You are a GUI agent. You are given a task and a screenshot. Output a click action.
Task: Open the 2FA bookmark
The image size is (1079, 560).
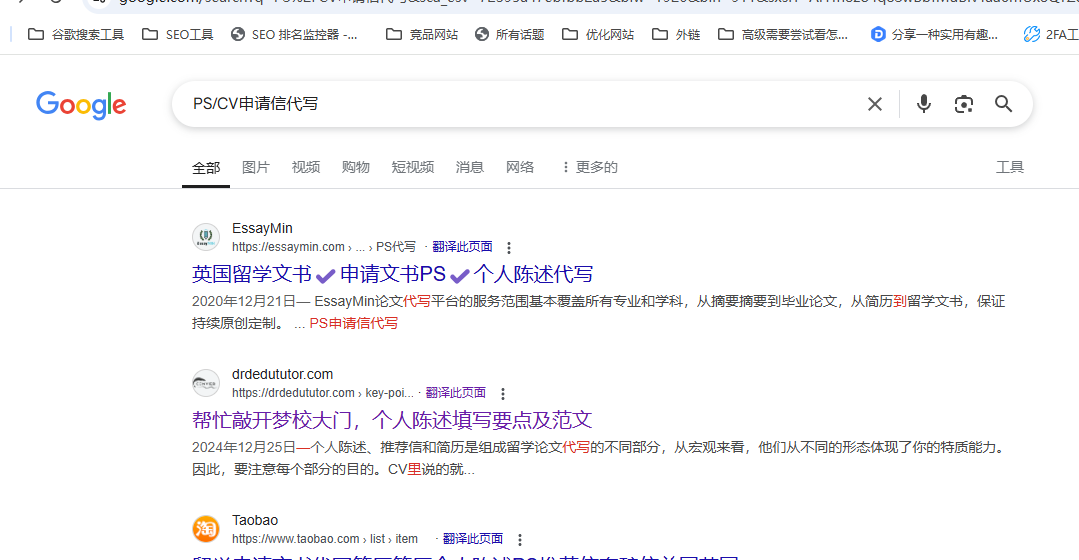click(x=1051, y=34)
